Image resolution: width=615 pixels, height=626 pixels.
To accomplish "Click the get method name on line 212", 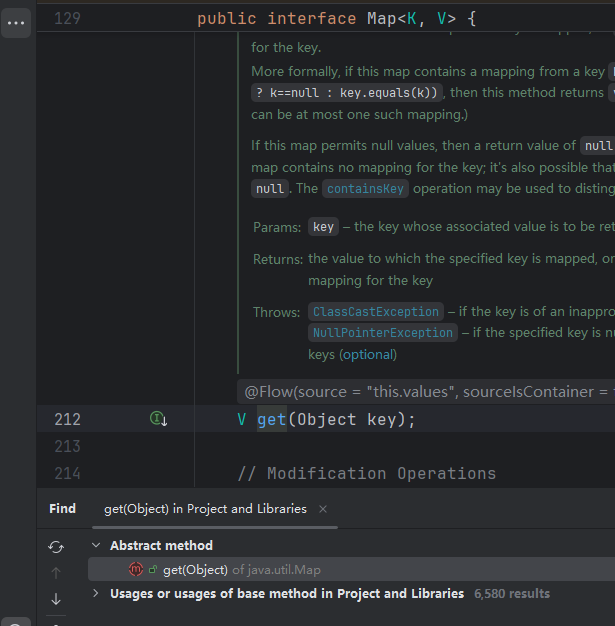I will point(272,419).
